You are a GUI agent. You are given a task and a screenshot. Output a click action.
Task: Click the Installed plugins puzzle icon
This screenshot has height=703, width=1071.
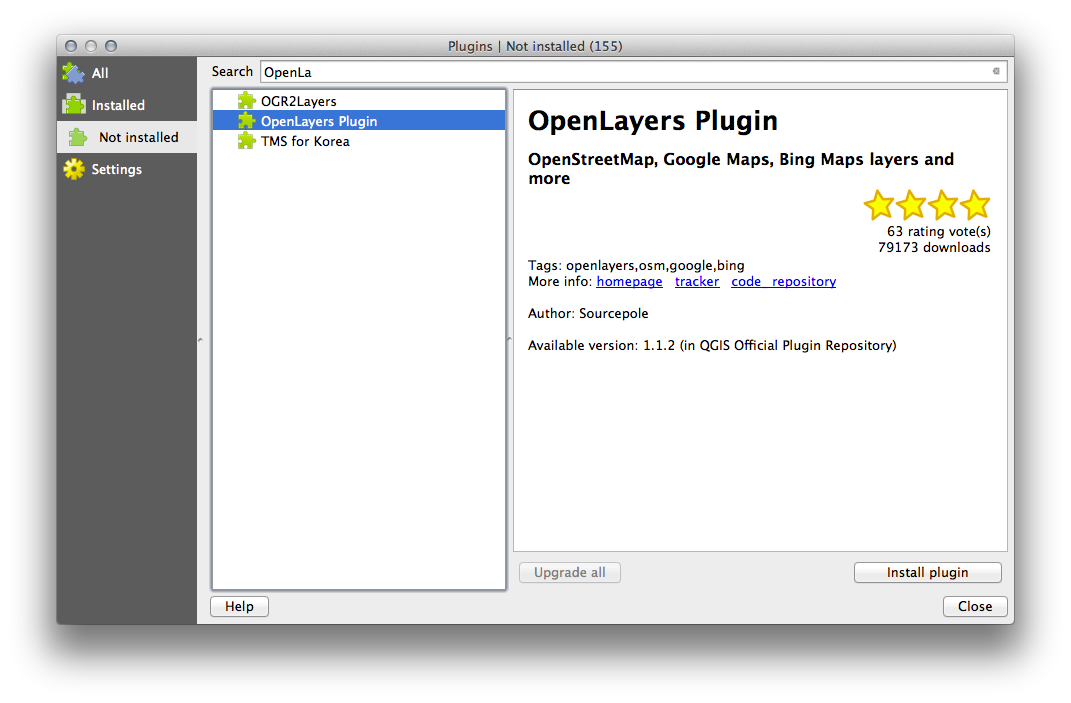pos(74,105)
